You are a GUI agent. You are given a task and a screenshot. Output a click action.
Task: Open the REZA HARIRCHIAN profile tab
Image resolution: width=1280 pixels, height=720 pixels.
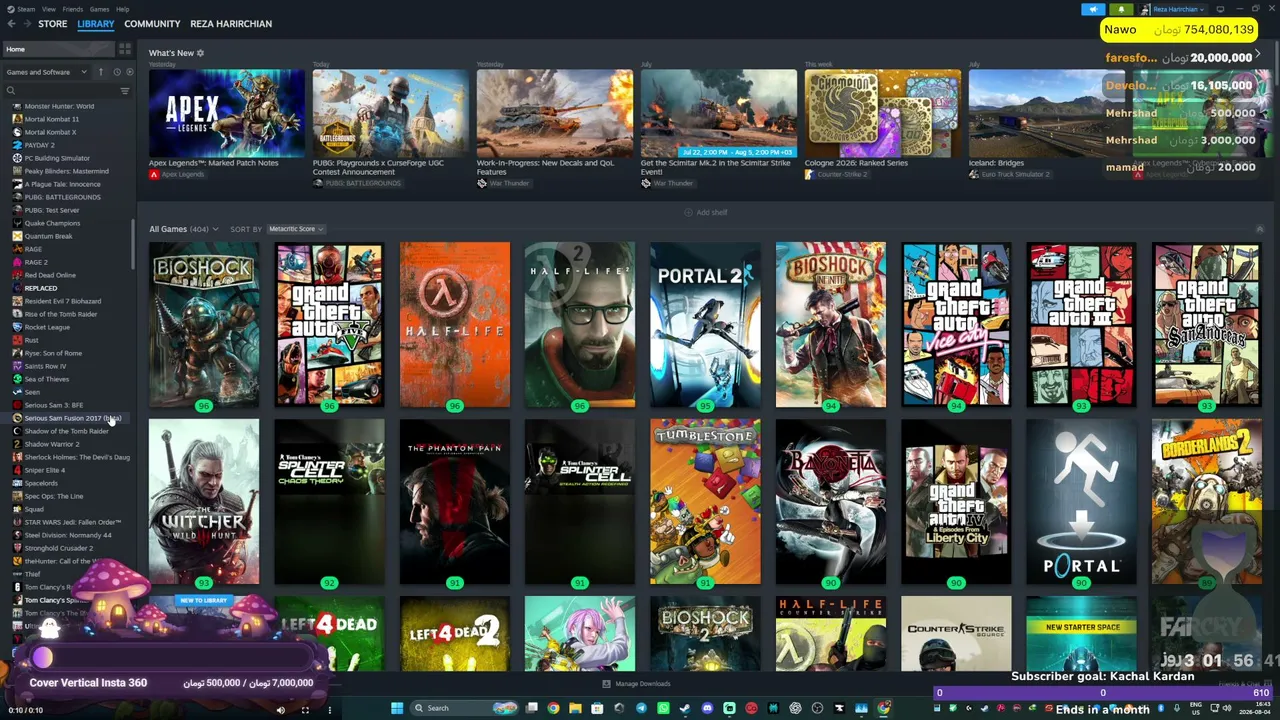click(231, 24)
